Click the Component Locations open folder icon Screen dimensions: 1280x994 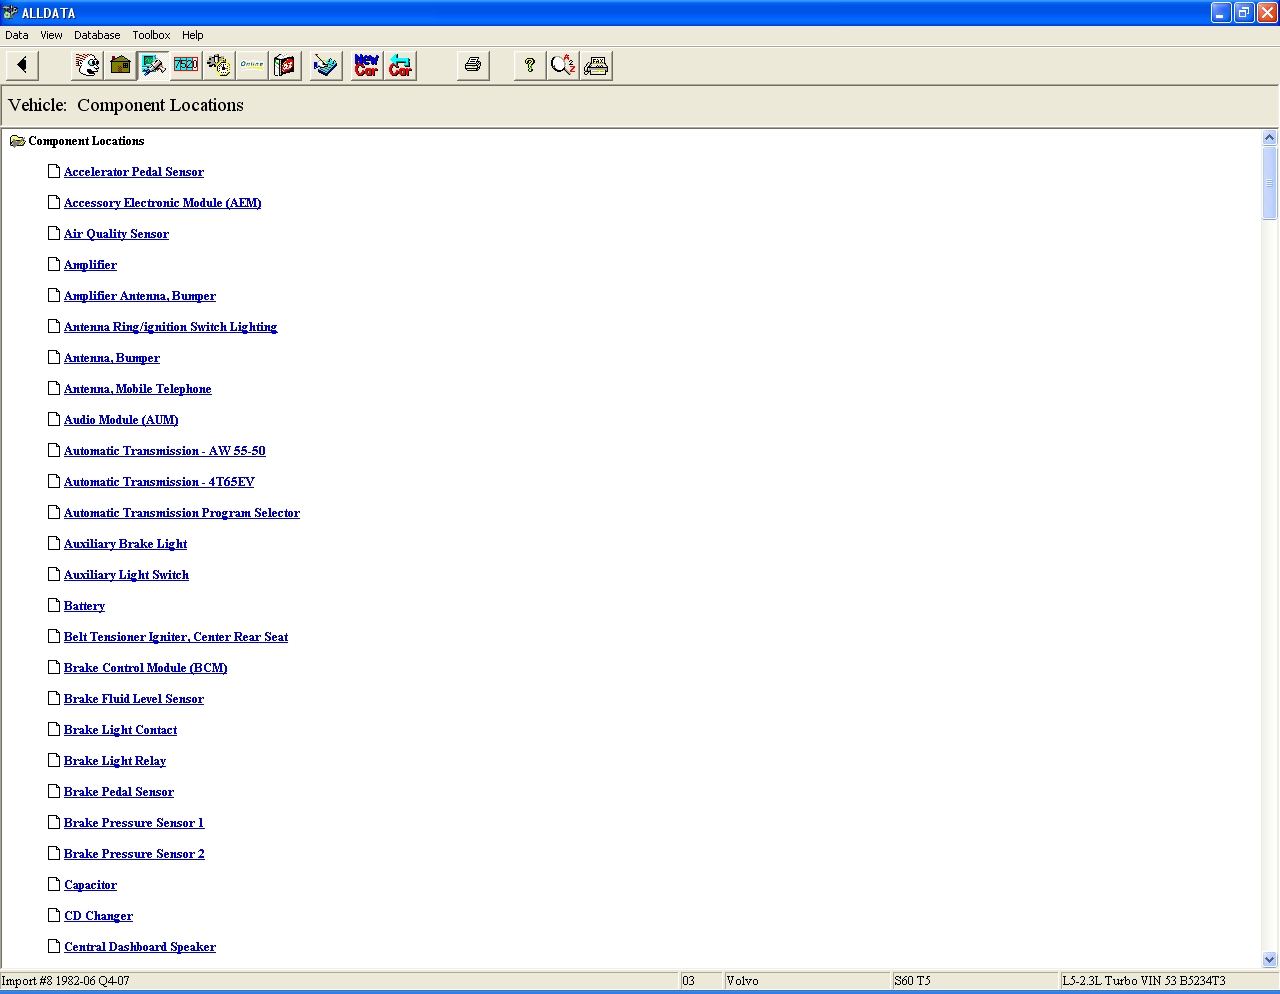17,141
